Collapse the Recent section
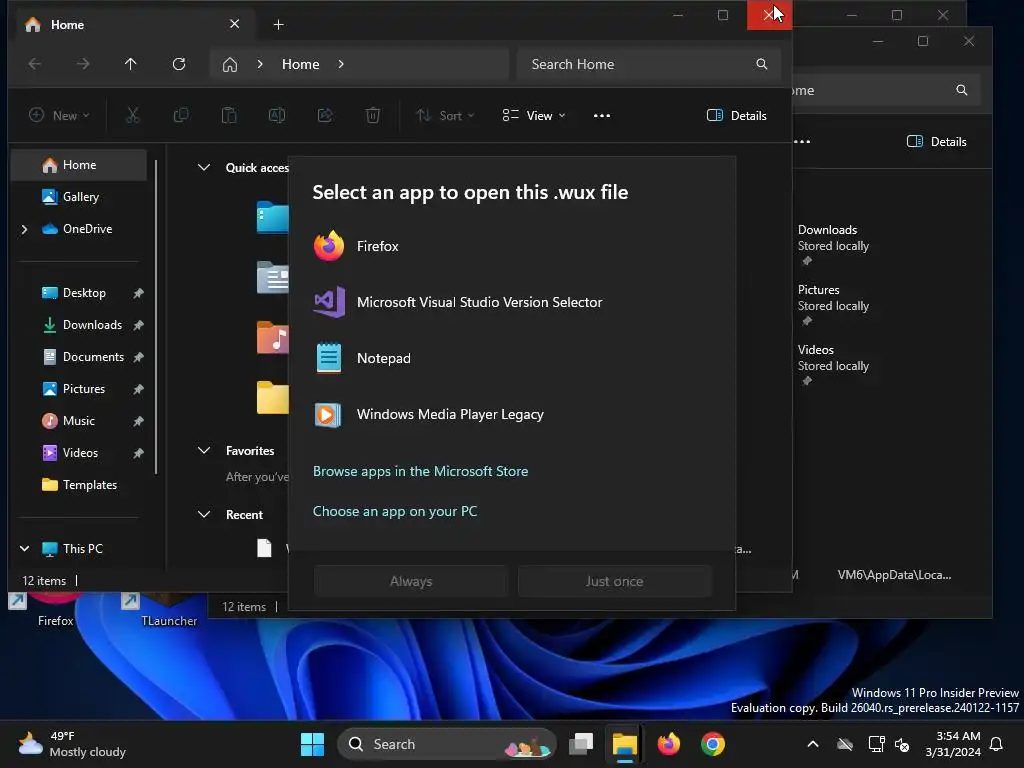 pos(204,515)
